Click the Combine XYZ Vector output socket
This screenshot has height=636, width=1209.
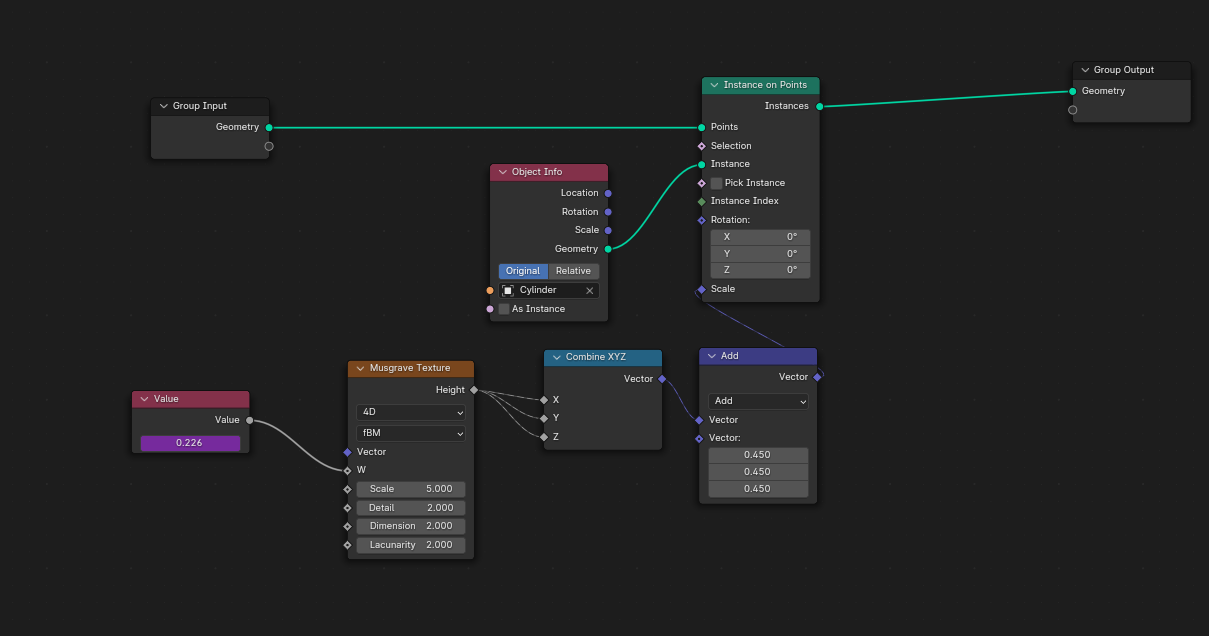[662, 379]
